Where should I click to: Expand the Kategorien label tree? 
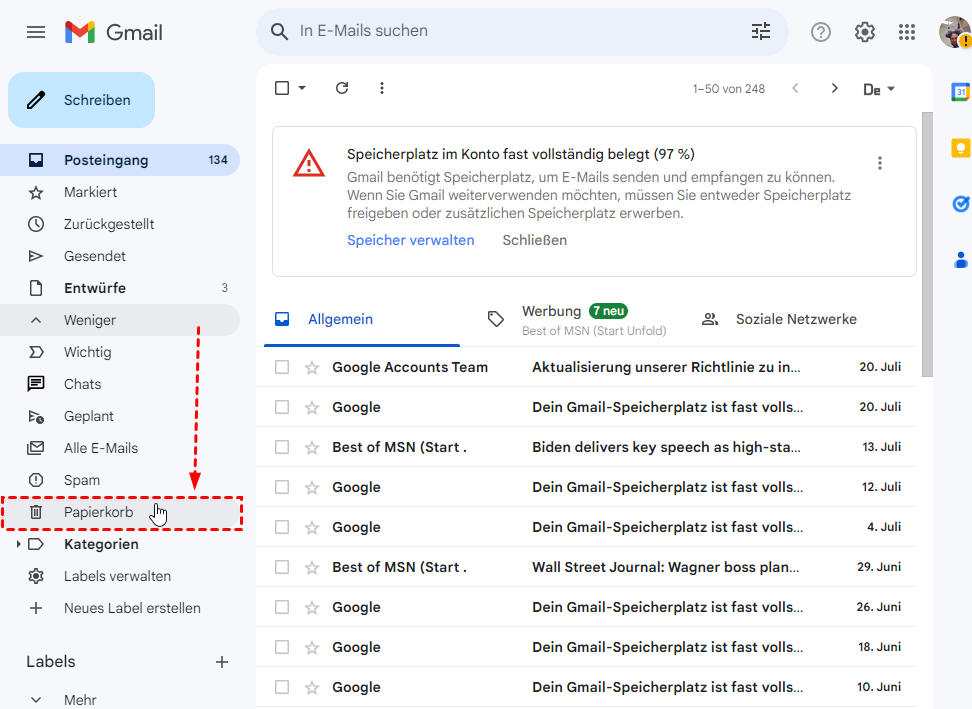point(18,544)
